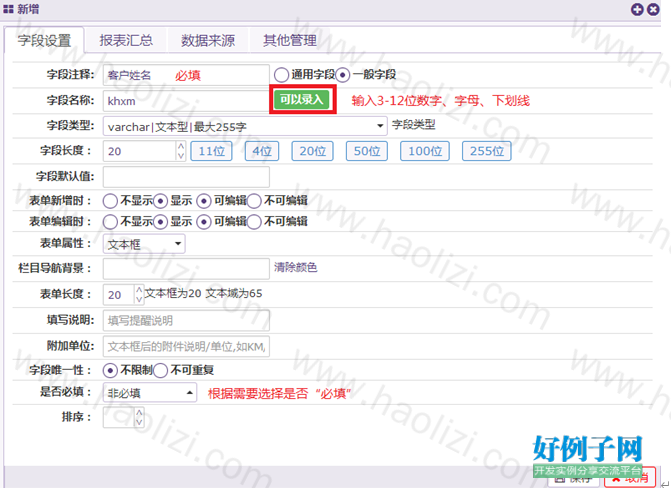
Task: Click the 附加单位 input field
Action: tap(186, 346)
